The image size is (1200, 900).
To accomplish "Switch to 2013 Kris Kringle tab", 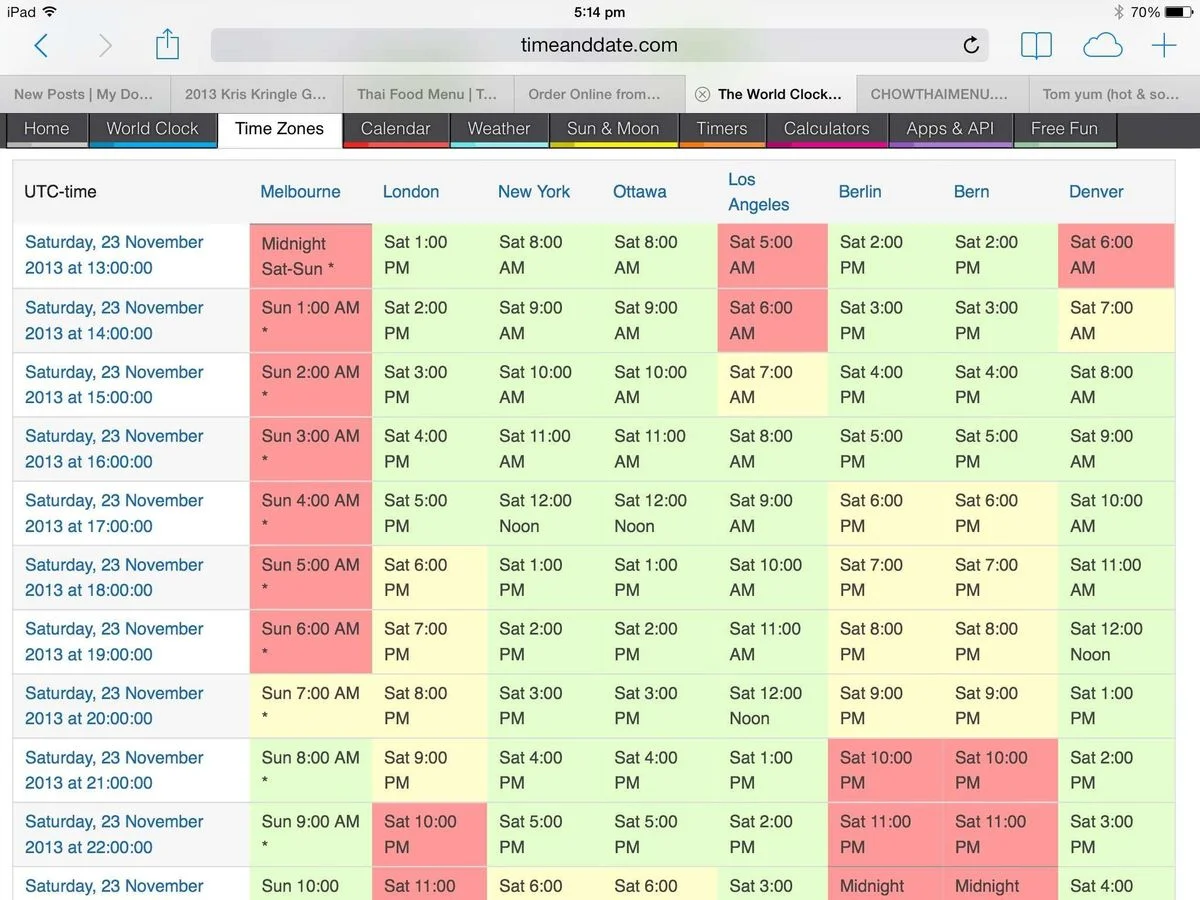I will [x=256, y=94].
